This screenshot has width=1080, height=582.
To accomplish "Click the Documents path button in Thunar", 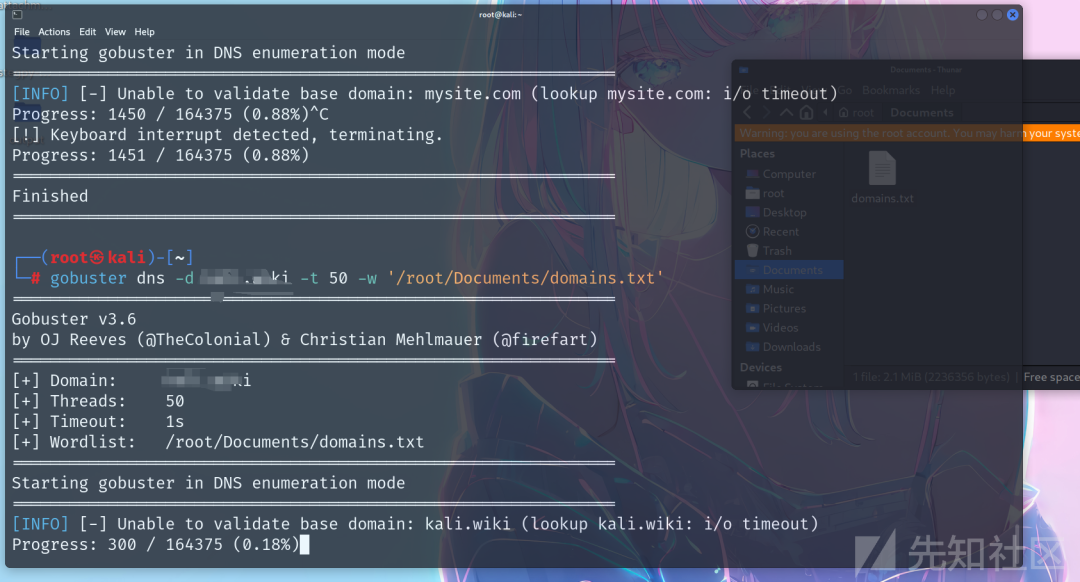I will [x=922, y=112].
